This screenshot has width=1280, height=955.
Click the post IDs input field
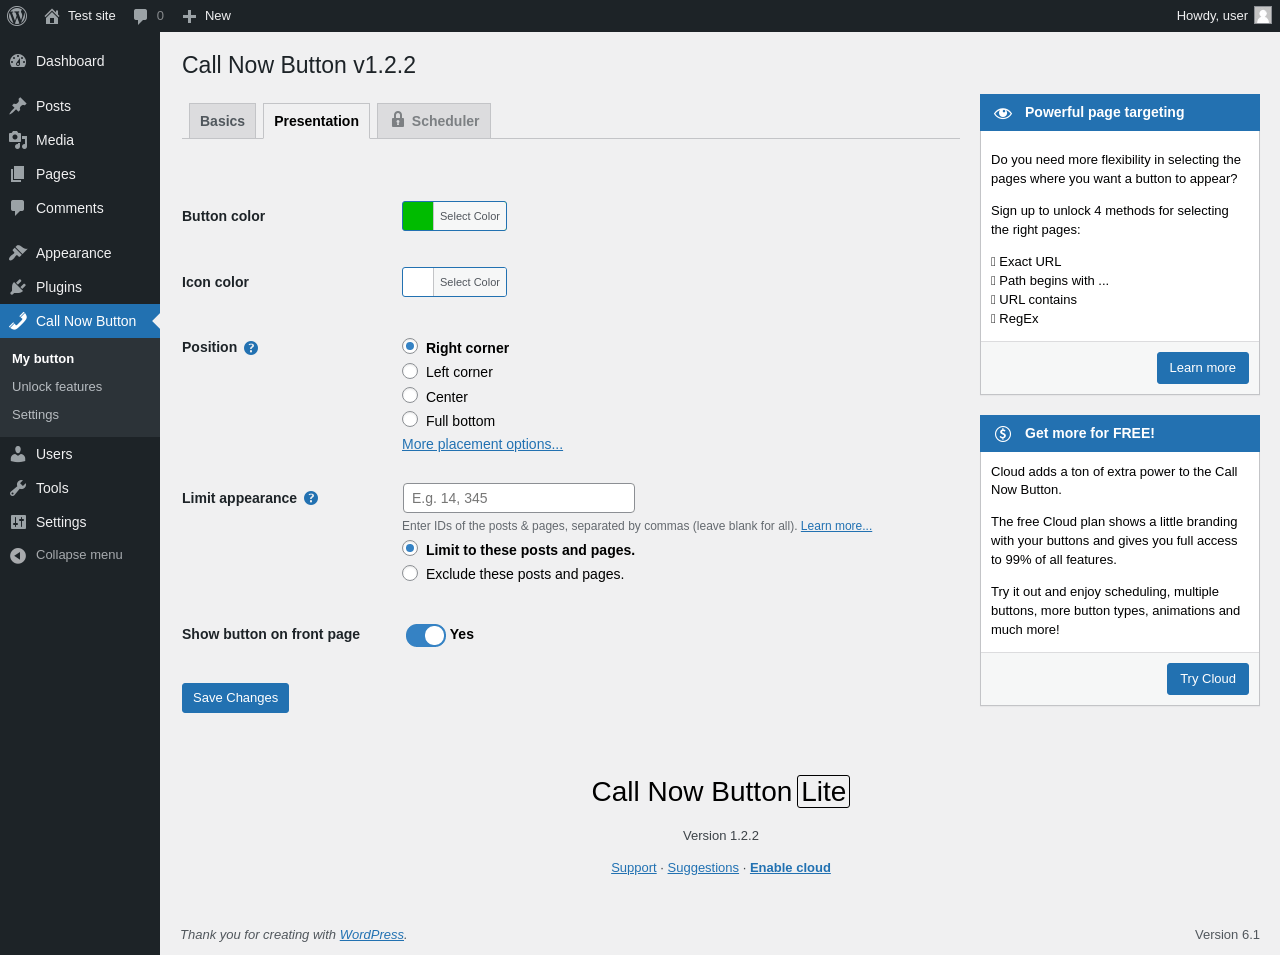point(519,498)
